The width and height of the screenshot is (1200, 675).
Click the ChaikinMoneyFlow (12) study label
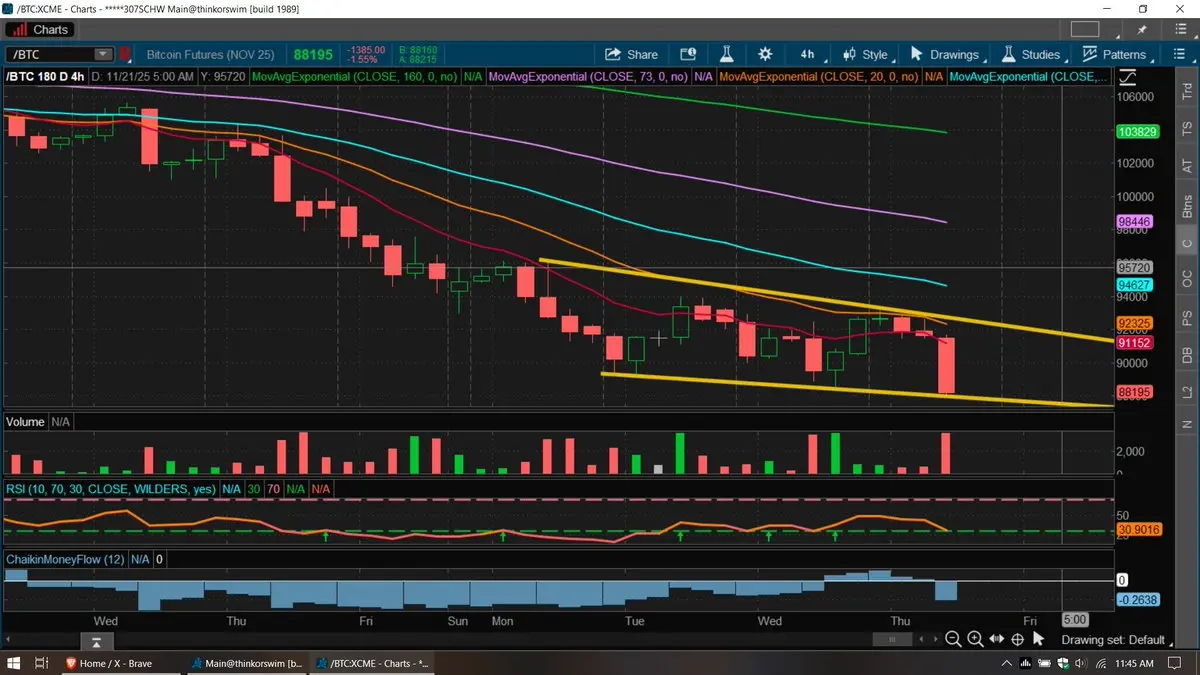pyautogui.click(x=65, y=559)
